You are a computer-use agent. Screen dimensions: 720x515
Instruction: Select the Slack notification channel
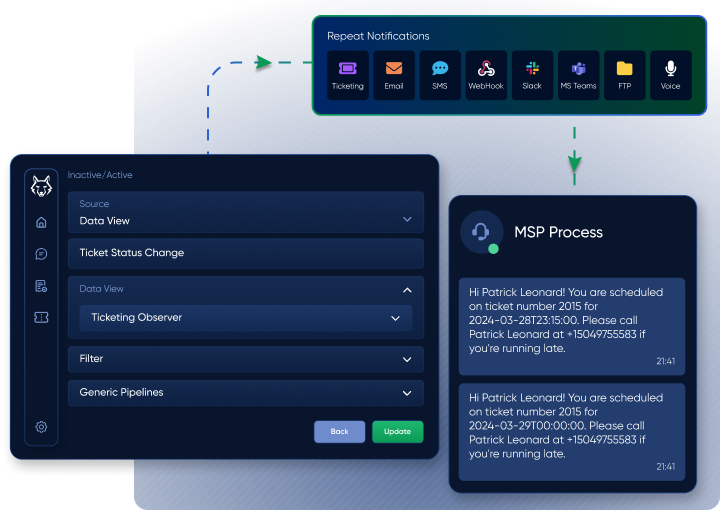[x=532, y=75]
